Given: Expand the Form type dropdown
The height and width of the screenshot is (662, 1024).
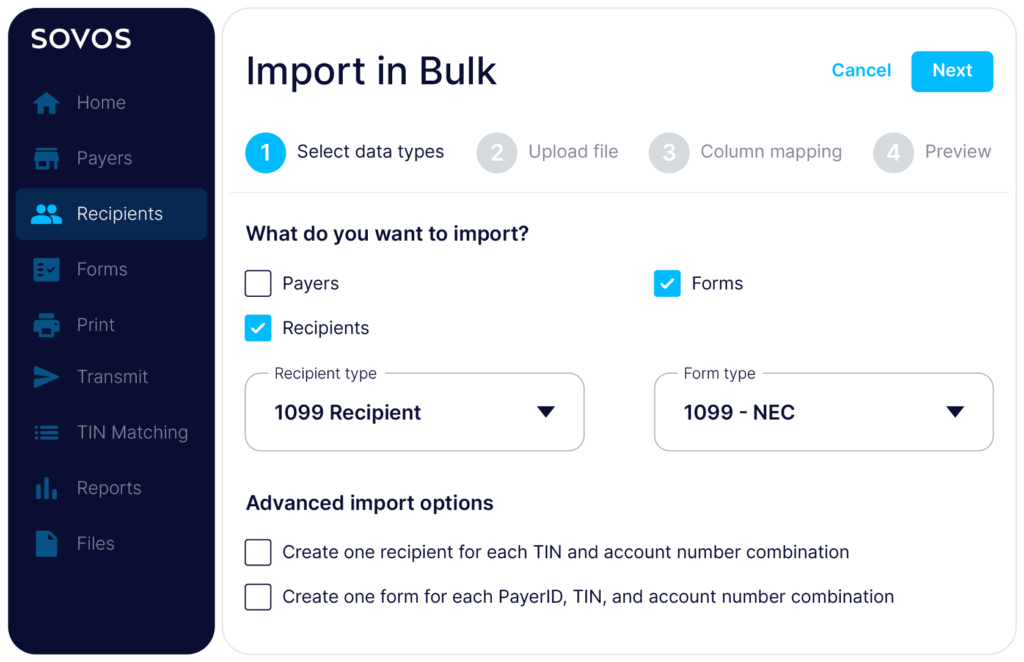Looking at the screenshot, I should click(823, 412).
